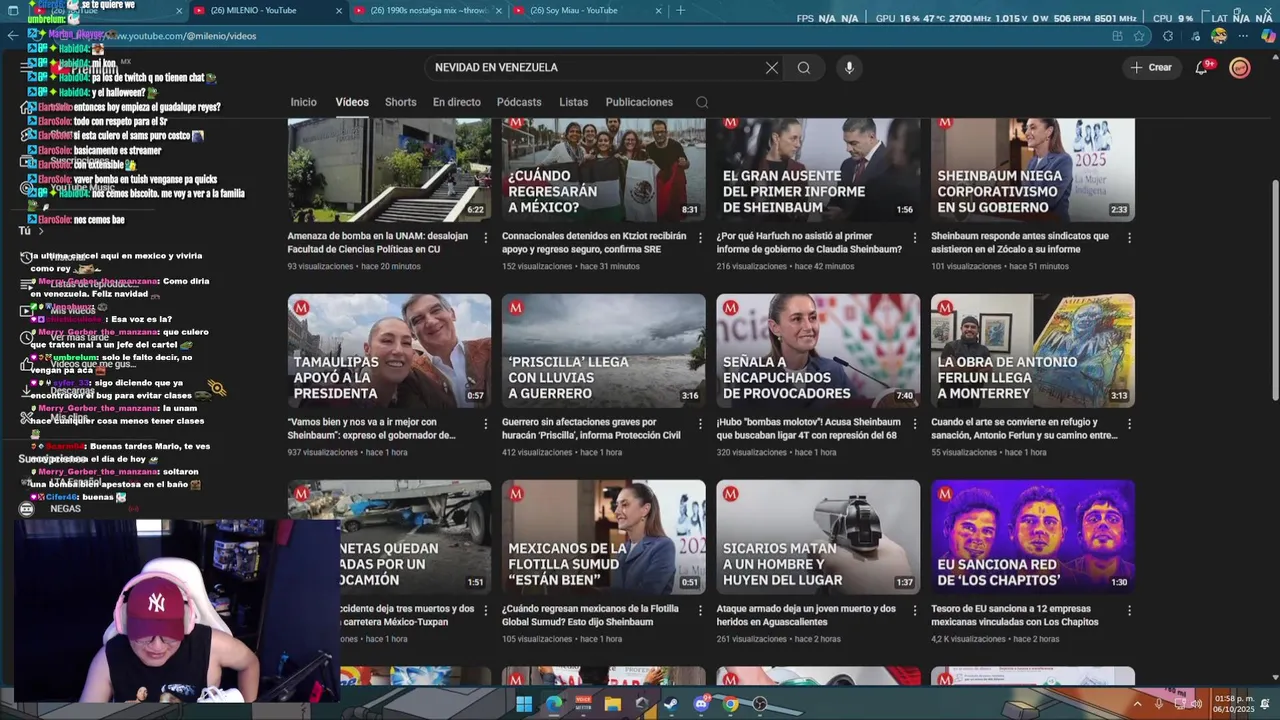The height and width of the screenshot is (720, 1280).
Task: Open EU SANCIONA RED DE 'LOS CHAPITOS' thumbnail
Action: point(1033,537)
